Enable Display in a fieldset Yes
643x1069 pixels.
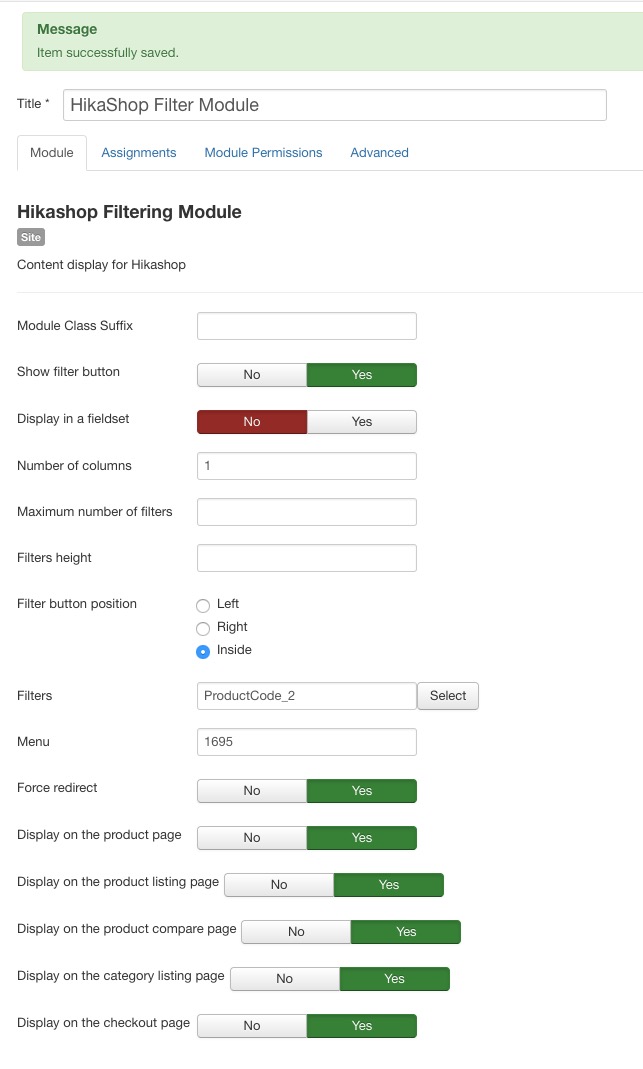361,422
